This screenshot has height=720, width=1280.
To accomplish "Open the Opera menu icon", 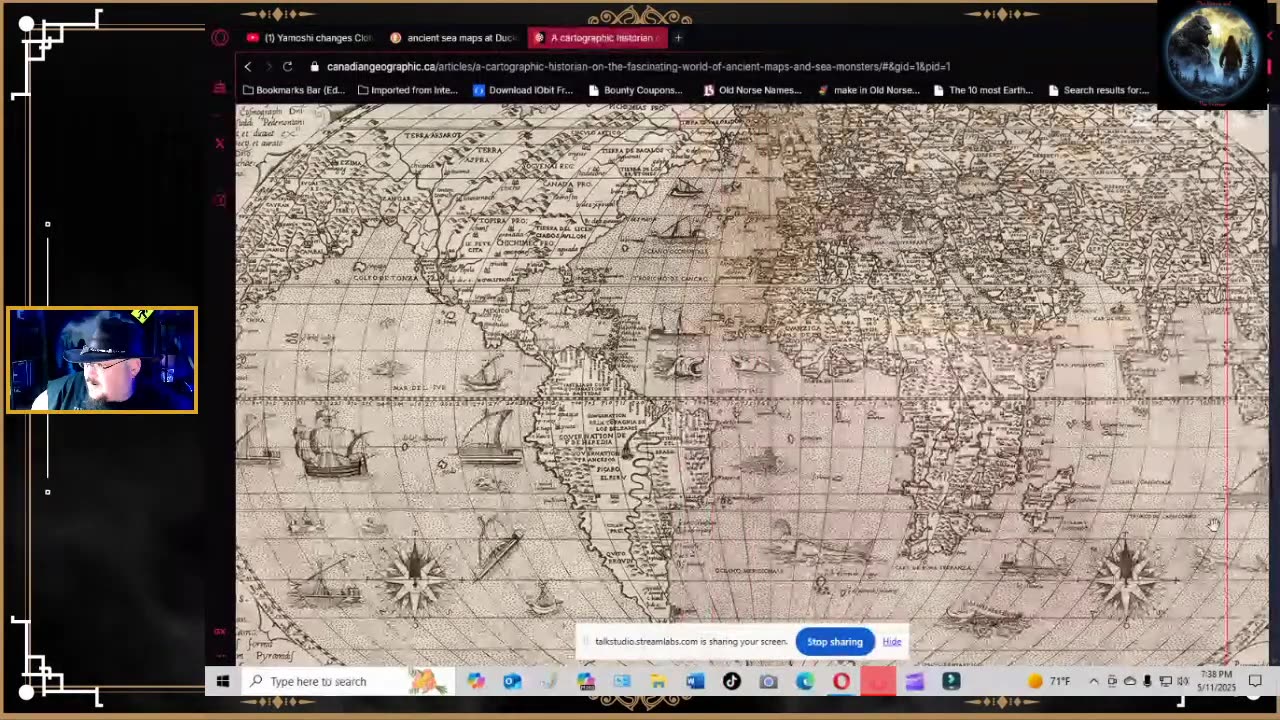I will point(220,38).
